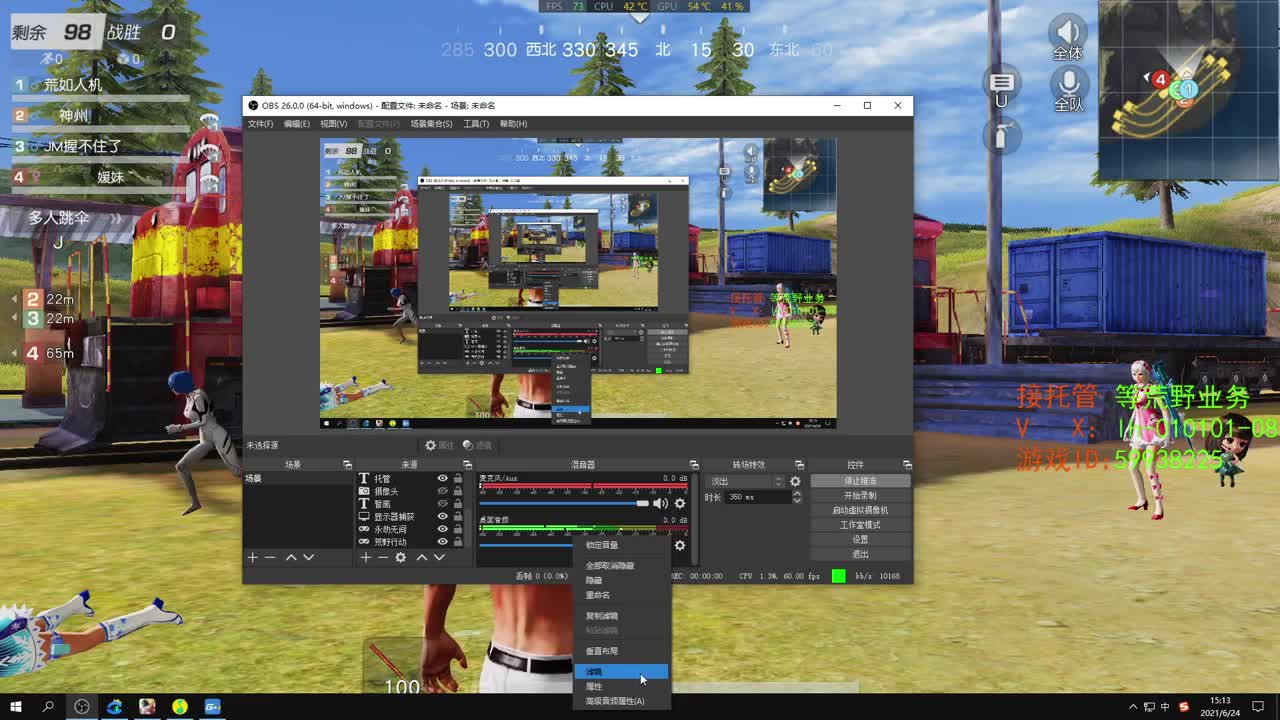Toggle visibility of the 托管 source
The width and height of the screenshot is (1280, 720).
[x=442, y=479]
